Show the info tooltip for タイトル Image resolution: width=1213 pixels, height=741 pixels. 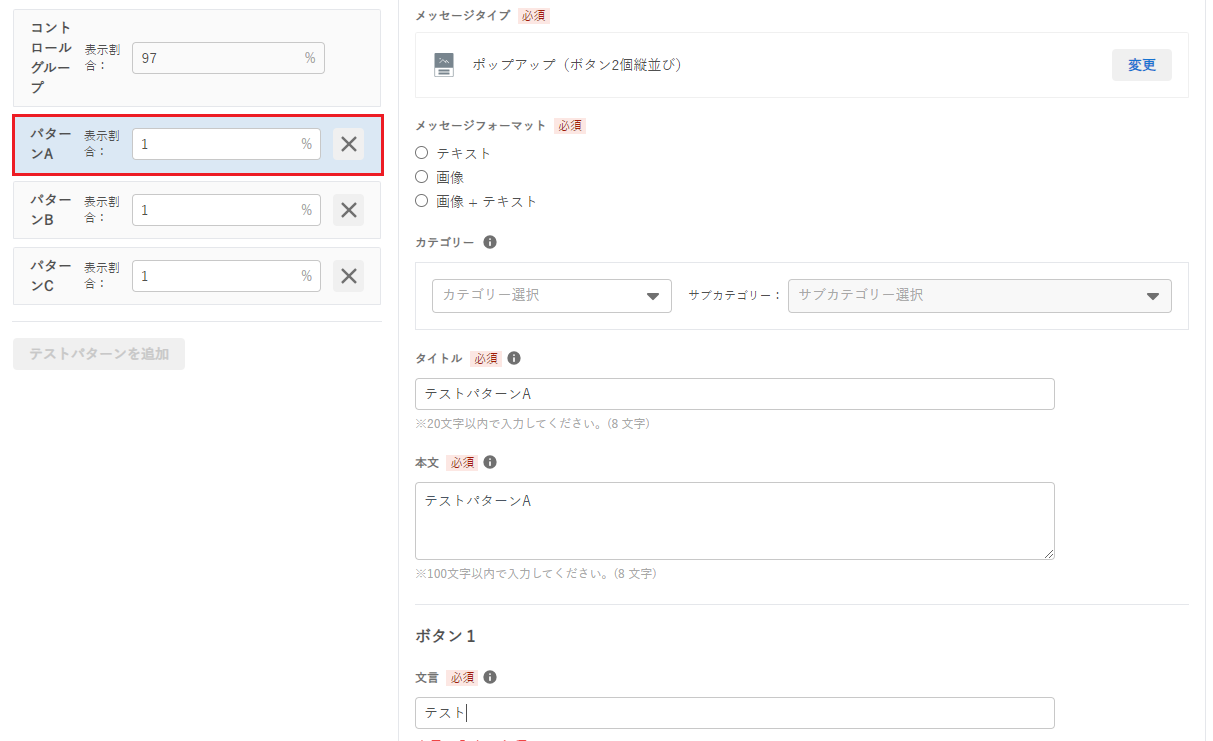coord(514,358)
